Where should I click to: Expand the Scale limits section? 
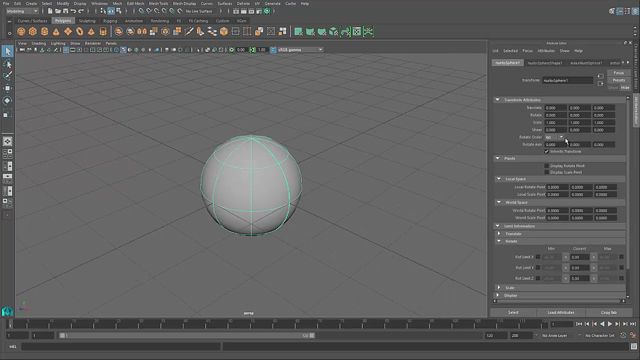(x=499, y=287)
